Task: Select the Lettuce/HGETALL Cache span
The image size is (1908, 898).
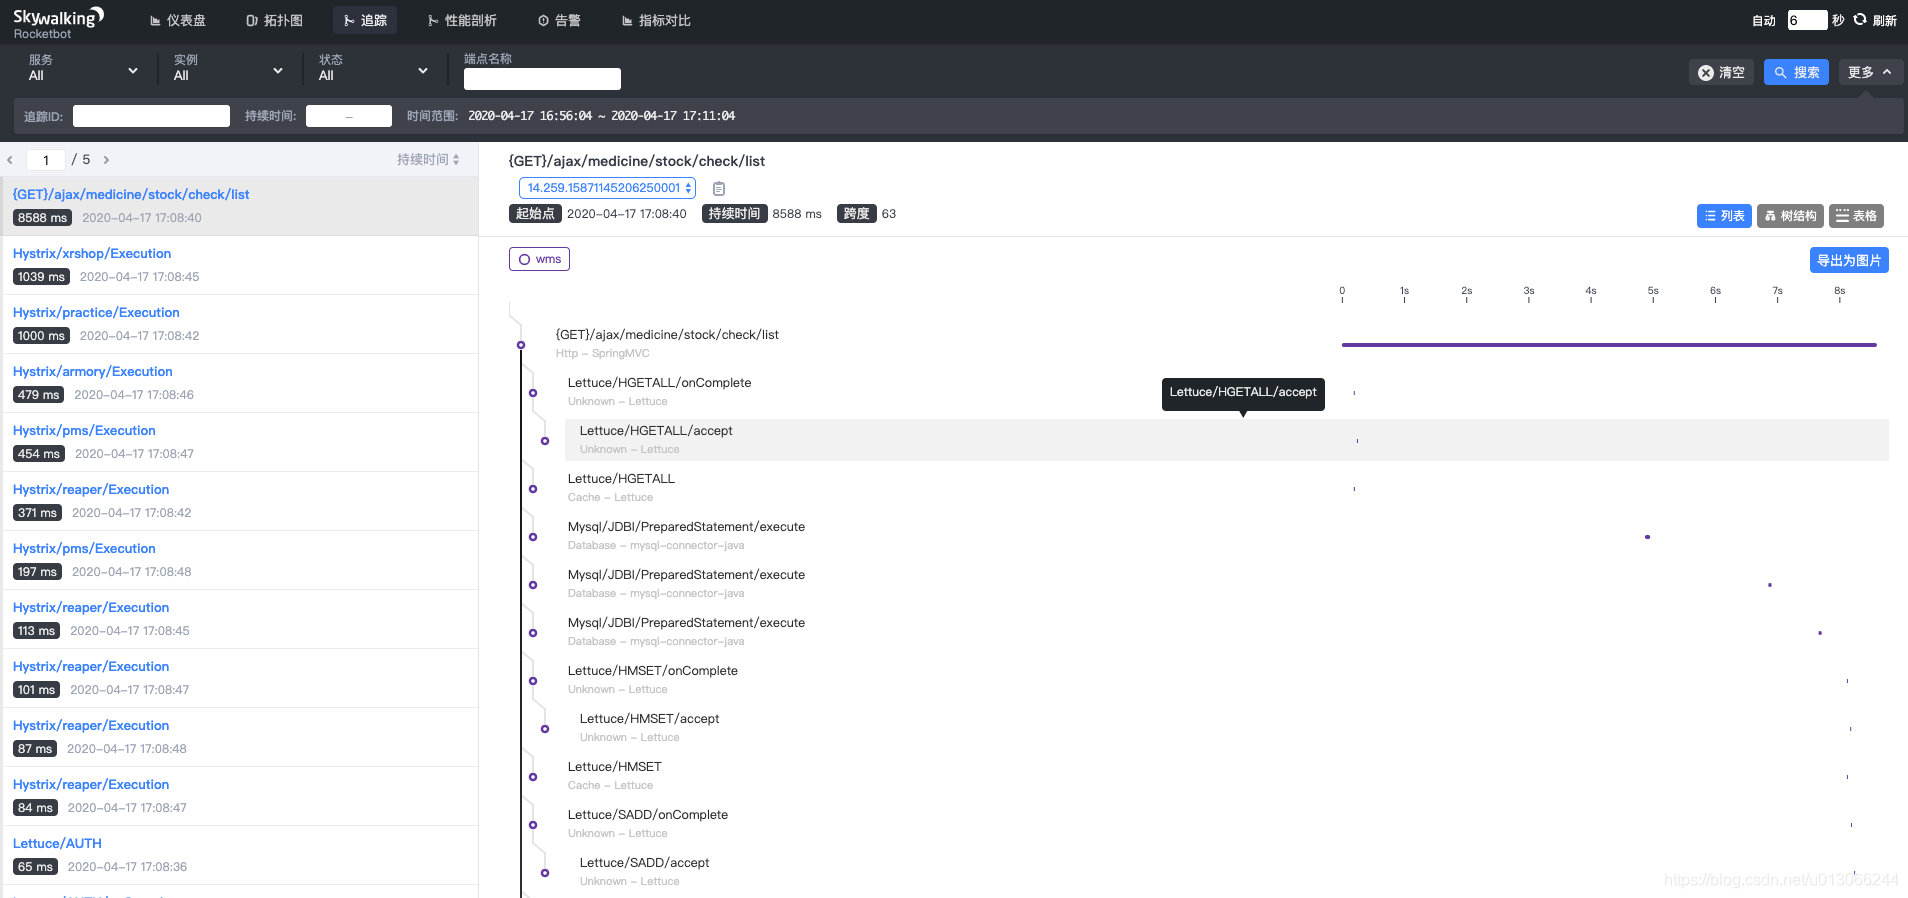Action: 621,479
